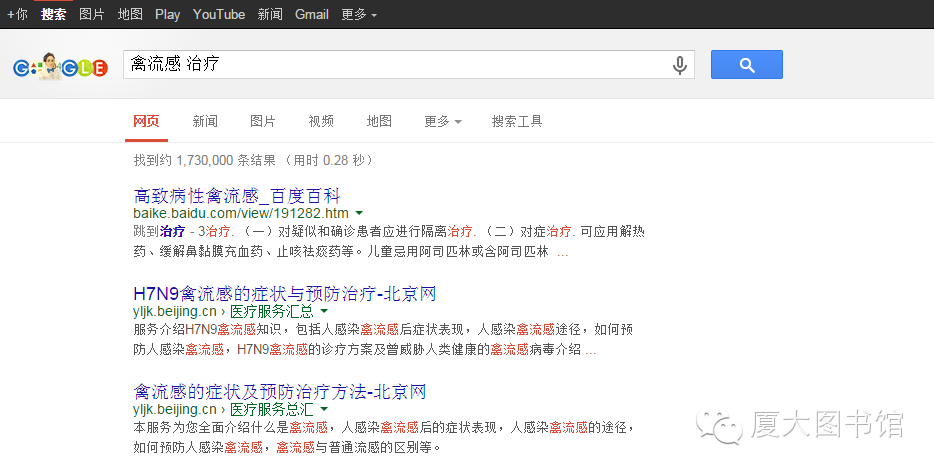Image resolution: width=934 pixels, height=472 pixels.
Task: Jump to 治疗 section link in Baidu snippet
Action: coord(172,231)
